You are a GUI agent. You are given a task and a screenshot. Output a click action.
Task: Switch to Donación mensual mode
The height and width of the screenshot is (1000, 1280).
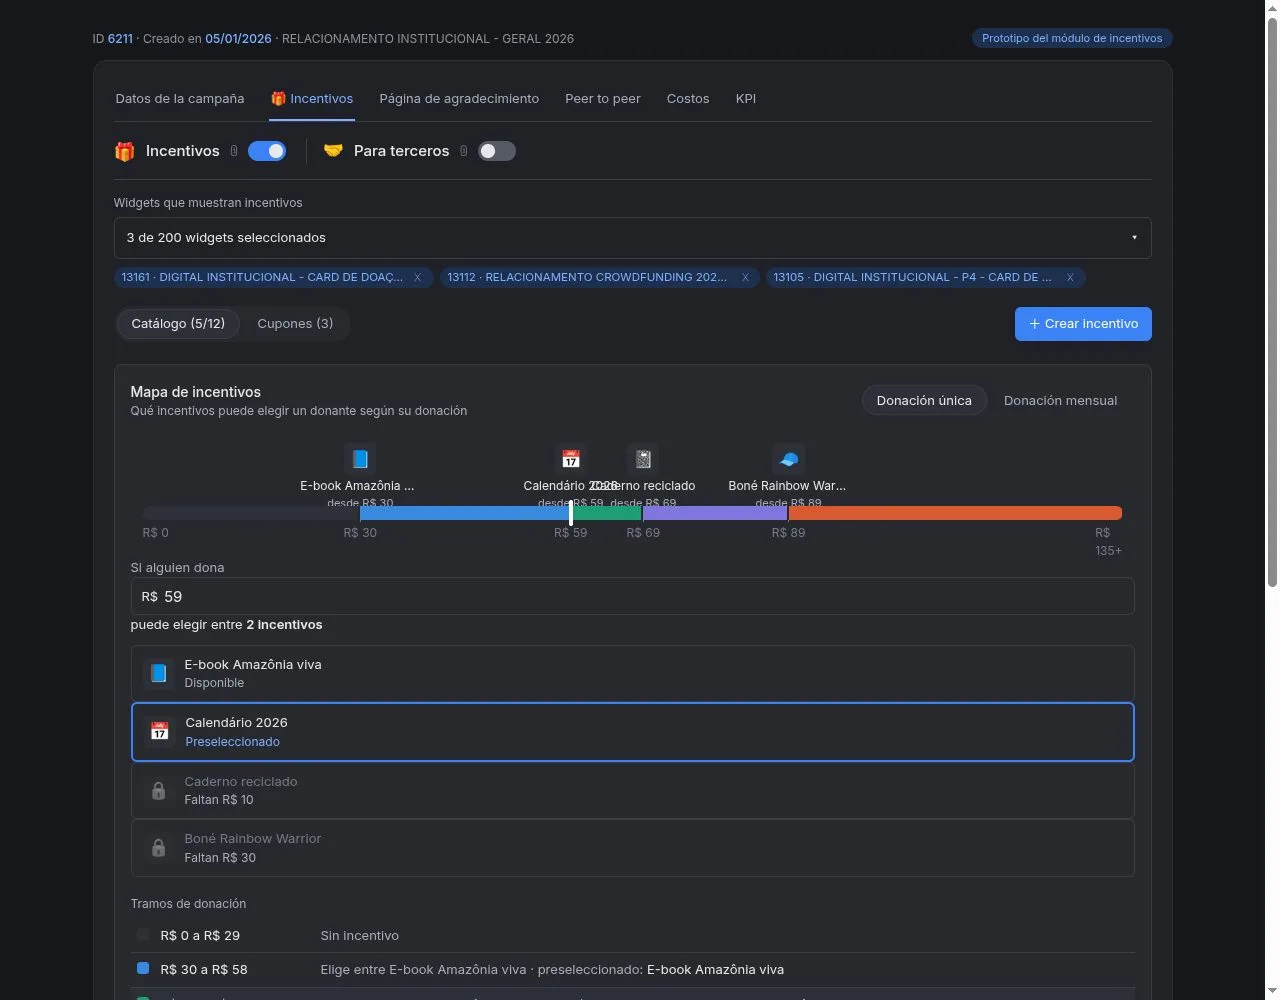[x=1060, y=400]
